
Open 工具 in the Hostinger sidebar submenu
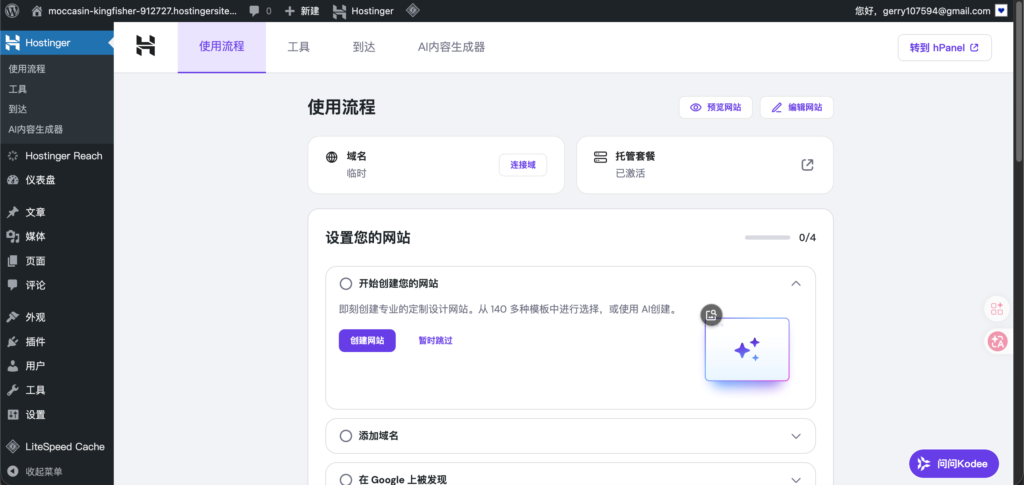(x=18, y=89)
